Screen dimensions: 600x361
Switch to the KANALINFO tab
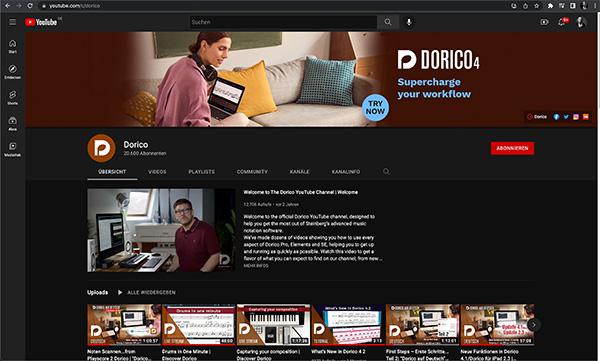(x=346, y=172)
